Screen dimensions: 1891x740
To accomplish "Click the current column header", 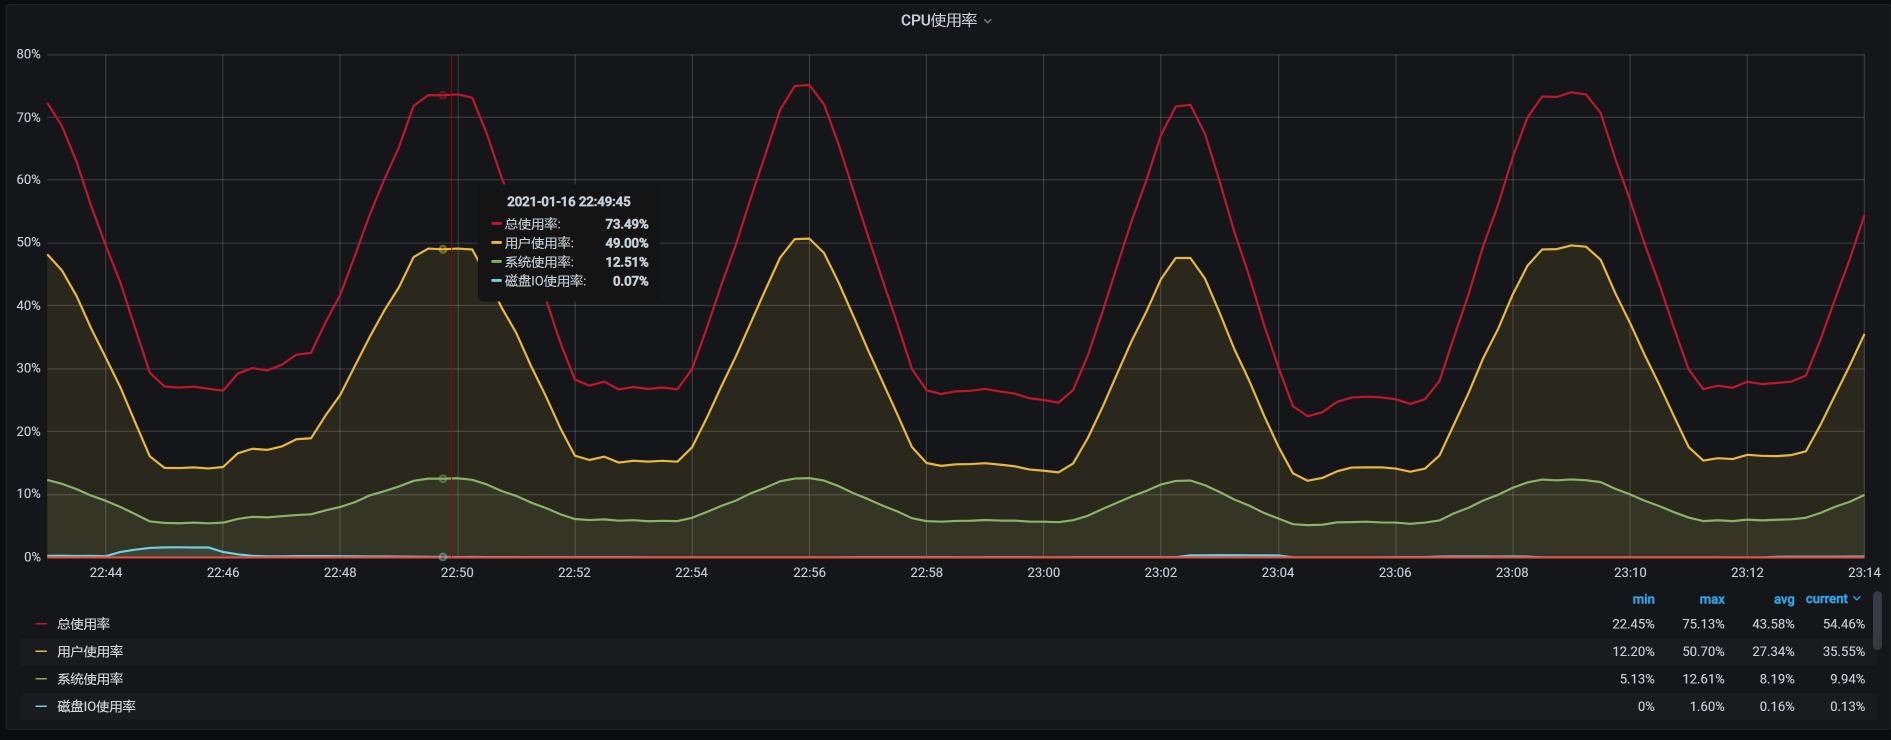I will click(x=1826, y=599).
